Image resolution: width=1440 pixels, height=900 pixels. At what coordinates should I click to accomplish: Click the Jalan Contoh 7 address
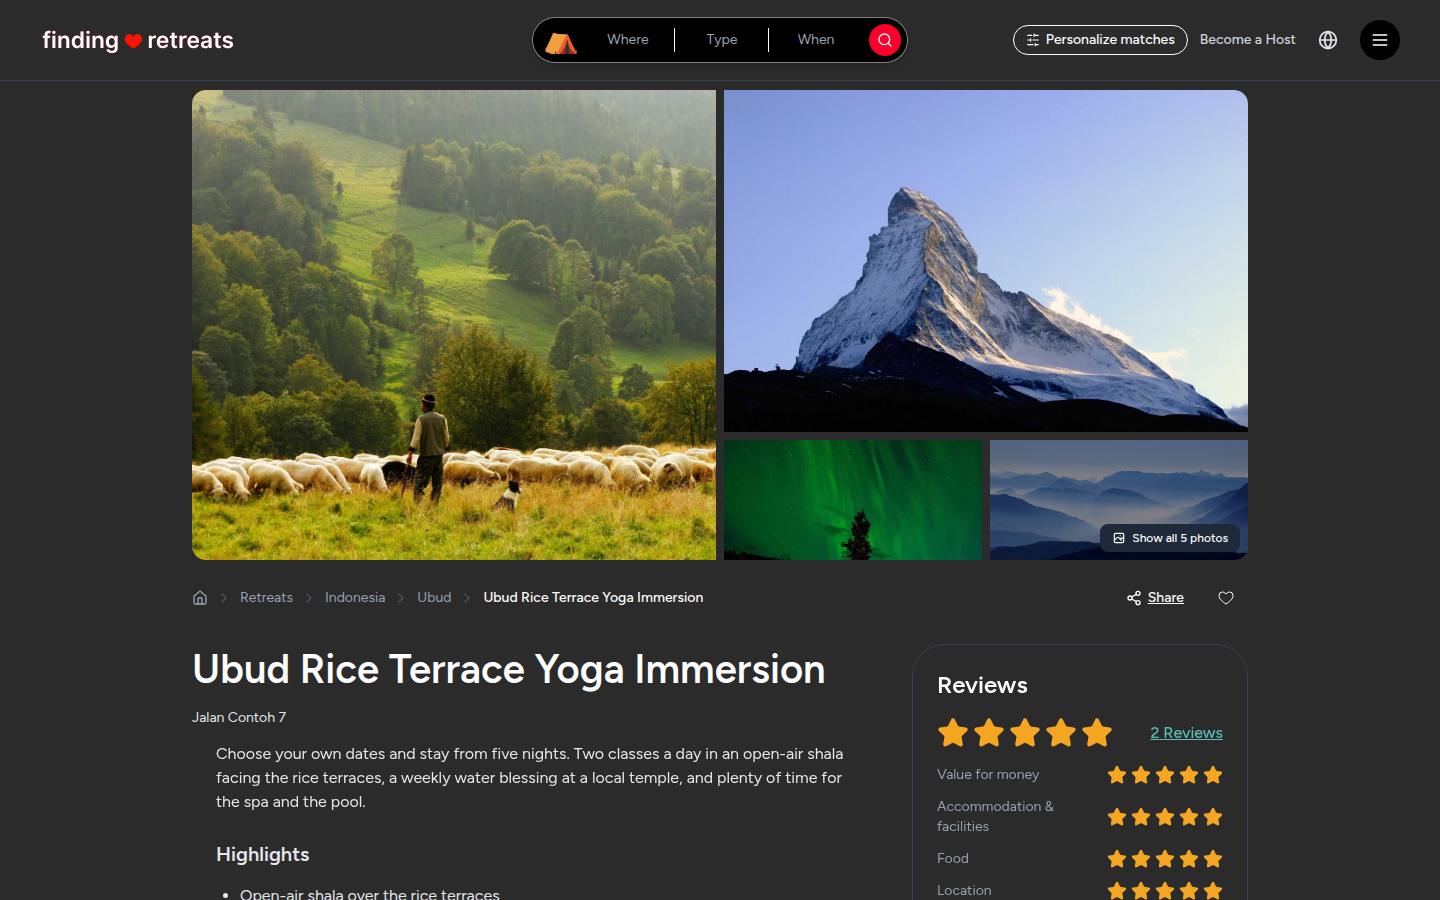(239, 717)
